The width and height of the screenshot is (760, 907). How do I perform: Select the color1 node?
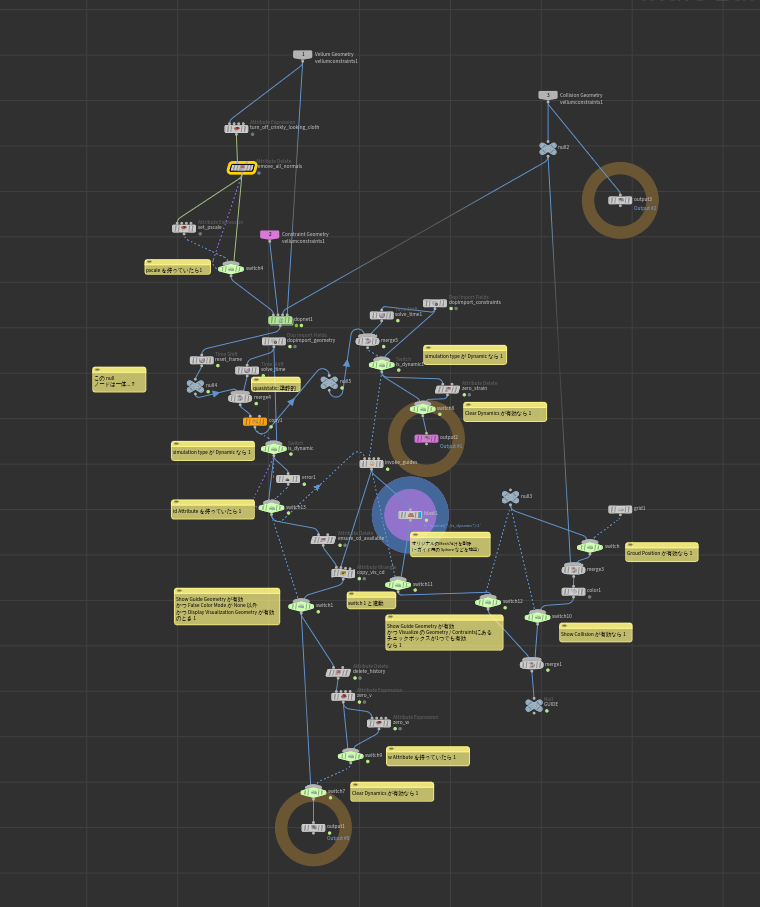click(x=573, y=591)
